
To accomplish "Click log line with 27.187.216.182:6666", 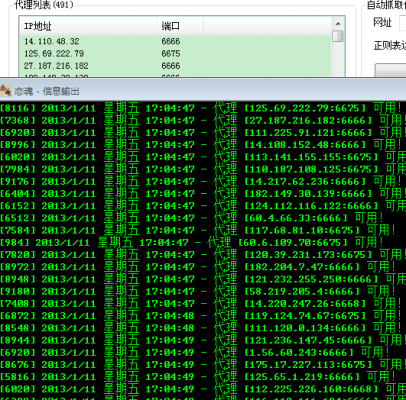I will tap(203, 120).
